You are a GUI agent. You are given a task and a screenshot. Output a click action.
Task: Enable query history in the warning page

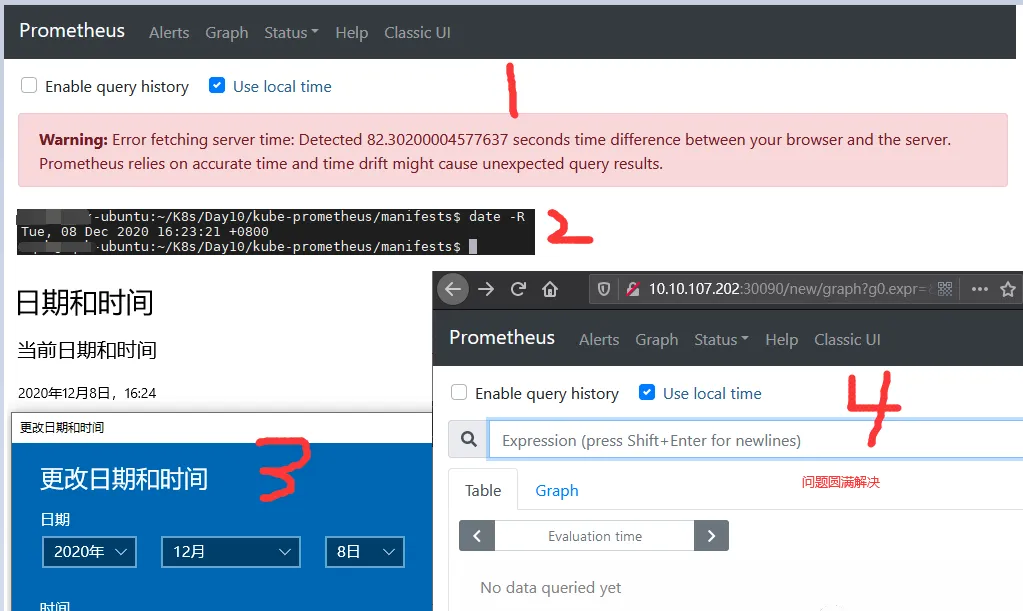(x=29, y=85)
